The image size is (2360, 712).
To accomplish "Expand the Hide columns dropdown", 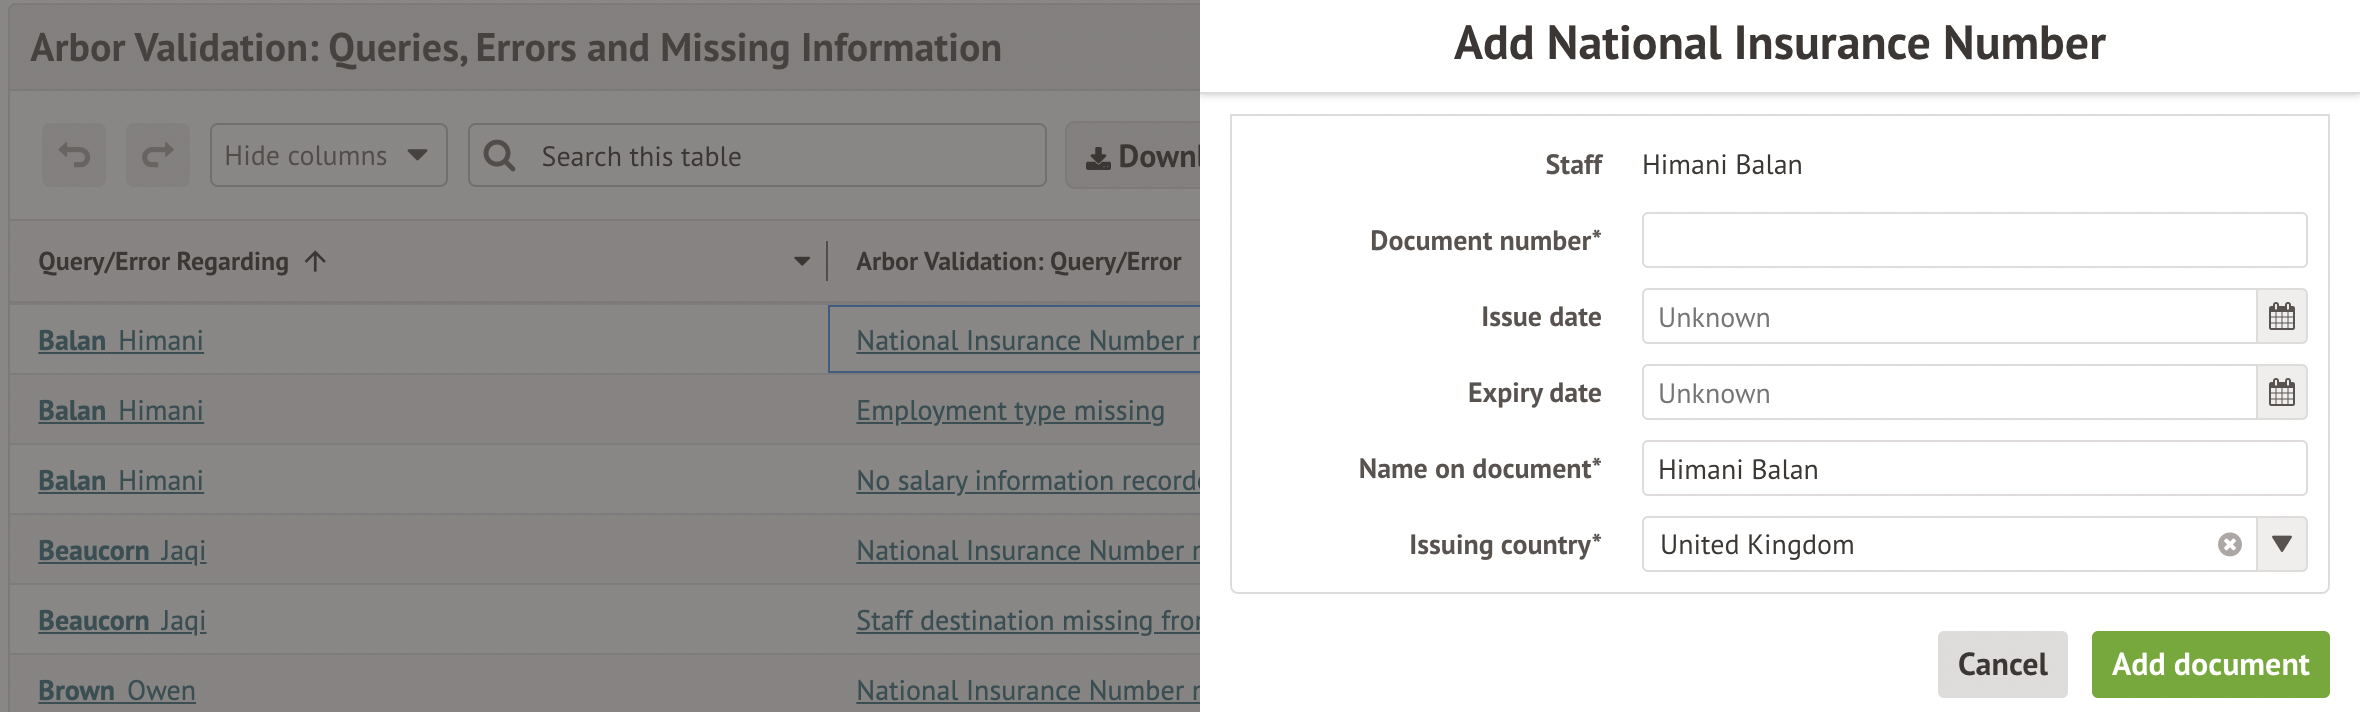I will (328, 155).
